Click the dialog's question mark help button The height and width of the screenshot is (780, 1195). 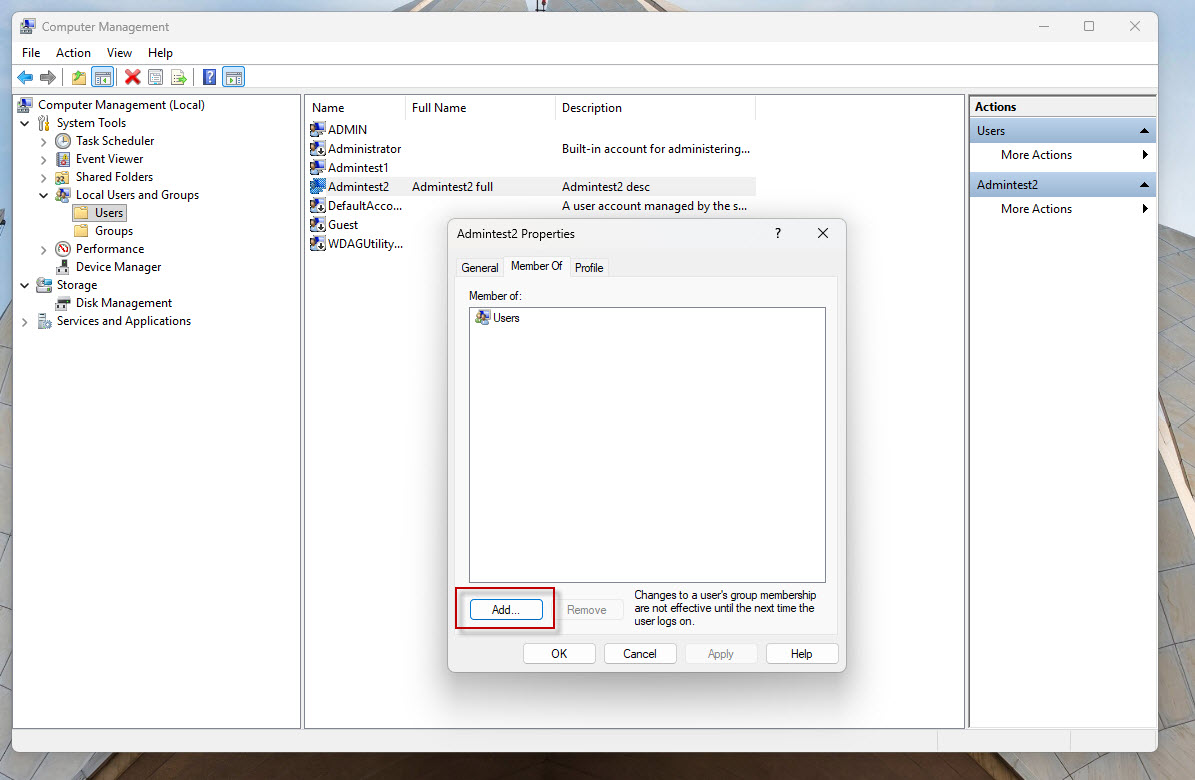click(778, 233)
